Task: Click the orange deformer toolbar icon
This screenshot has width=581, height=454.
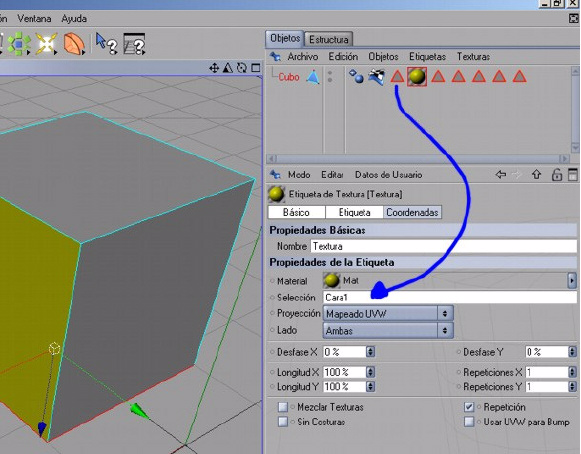Action: 74,44
